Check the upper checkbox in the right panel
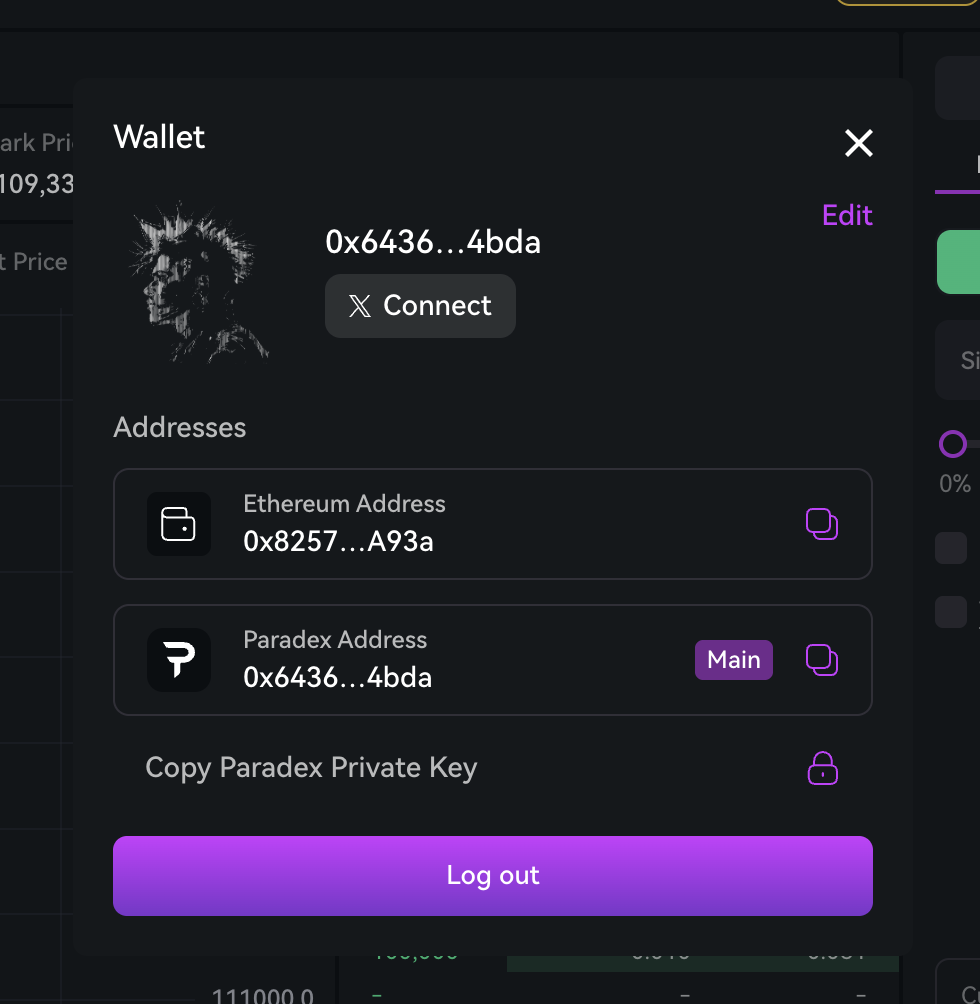Image resolution: width=980 pixels, height=1004 pixels. click(x=950, y=548)
